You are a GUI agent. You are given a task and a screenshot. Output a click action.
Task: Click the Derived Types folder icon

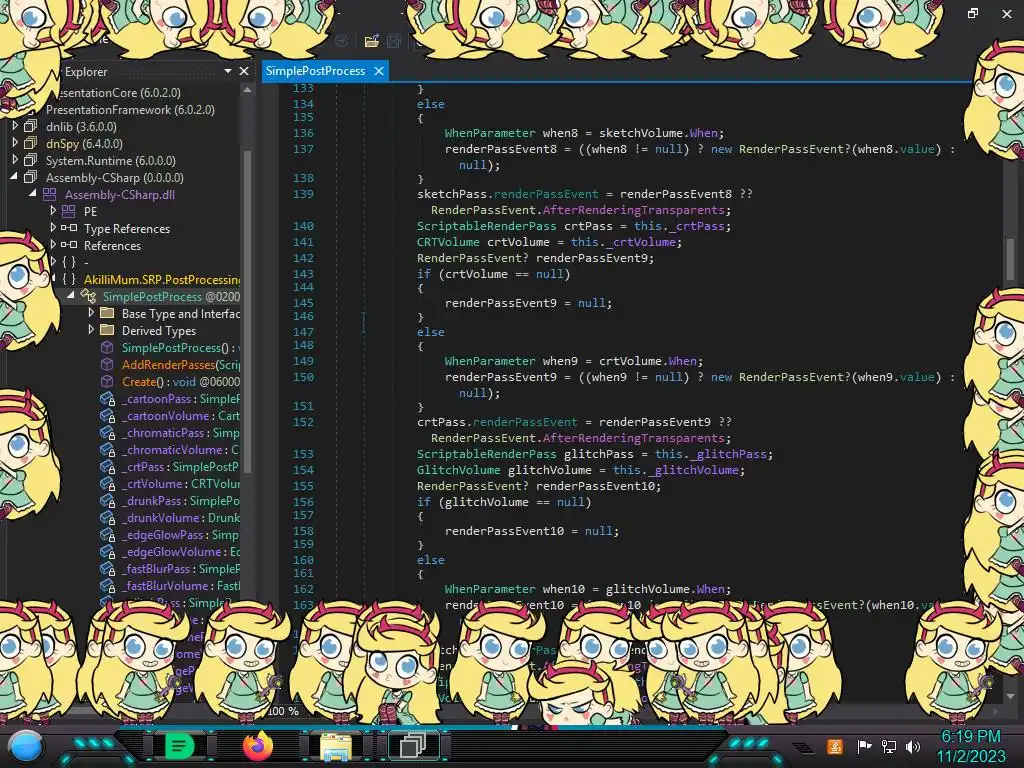(106, 330)
